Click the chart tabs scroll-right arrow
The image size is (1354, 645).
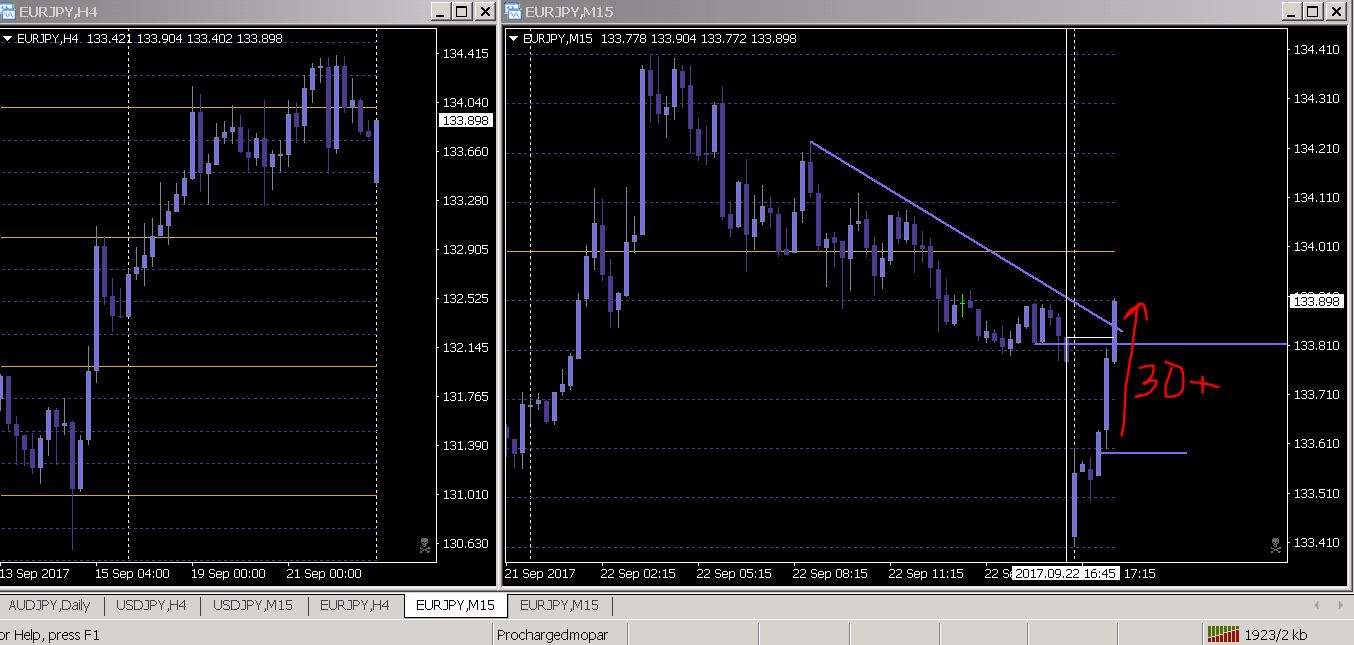coord(1339,605)
